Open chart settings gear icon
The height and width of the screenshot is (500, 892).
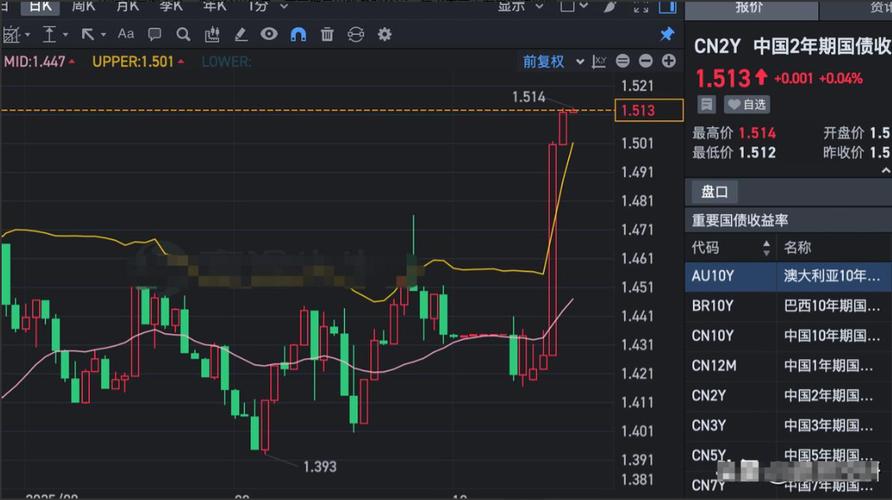tap(385, 35)
